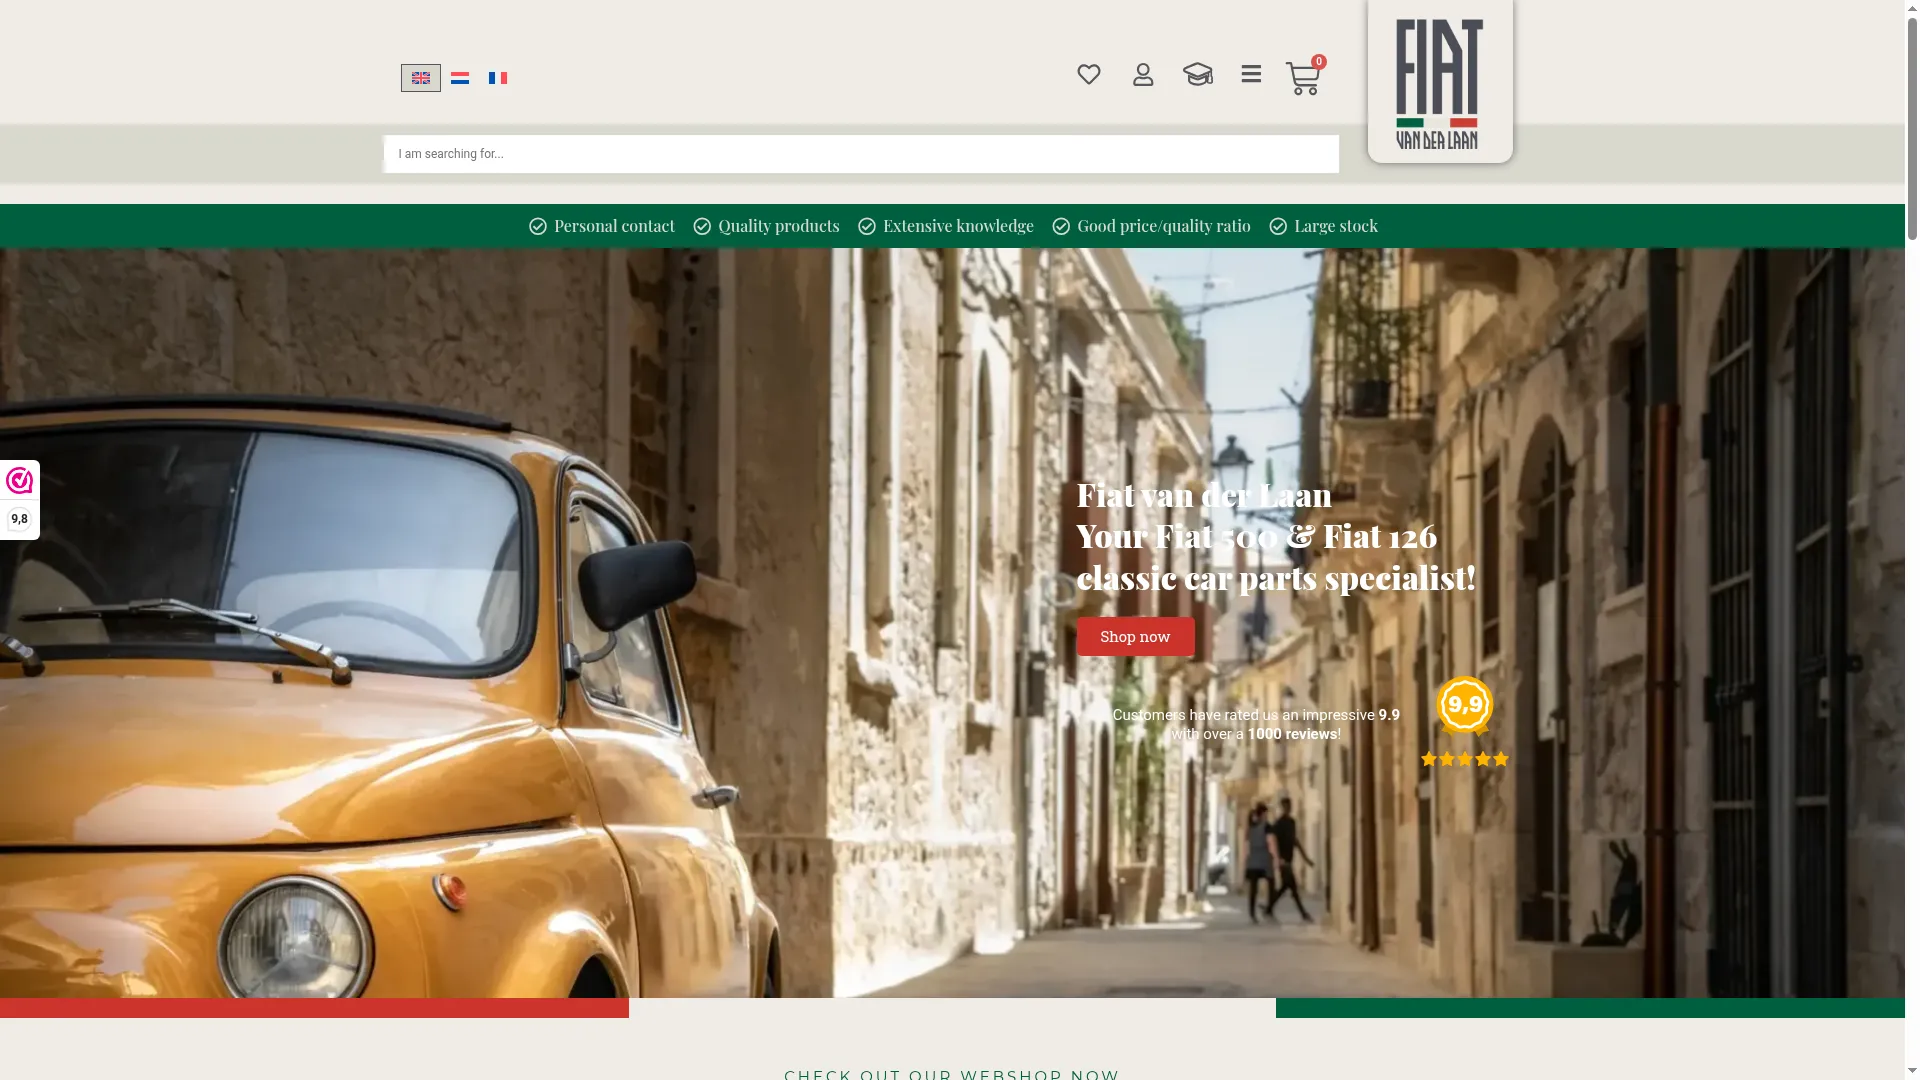Screen dimensions: 1920x1080
Task: Click the 'Customers have rated us' review text
Action: coord(1256,724)
